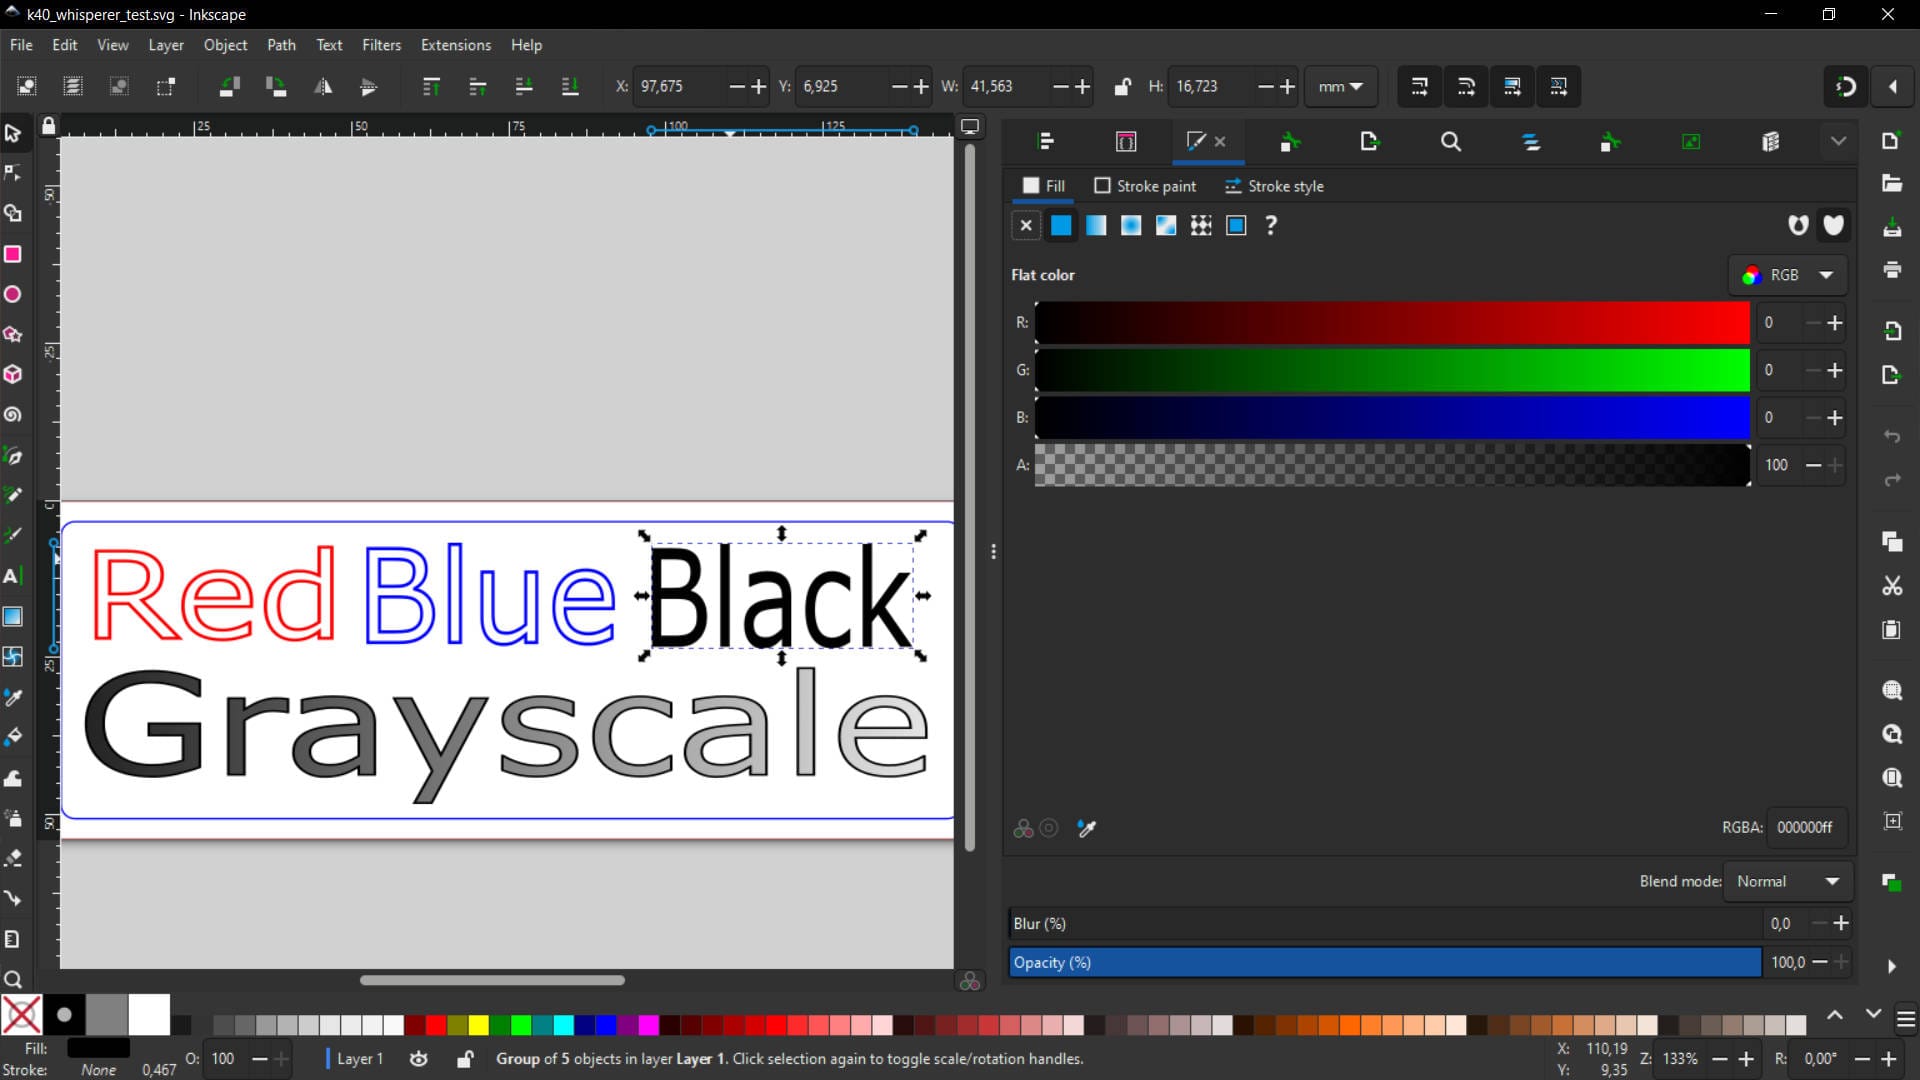Switch to the Stroke paint tab
This screenshot has height=1080, width=1920.
click(x=1145, y=186)
